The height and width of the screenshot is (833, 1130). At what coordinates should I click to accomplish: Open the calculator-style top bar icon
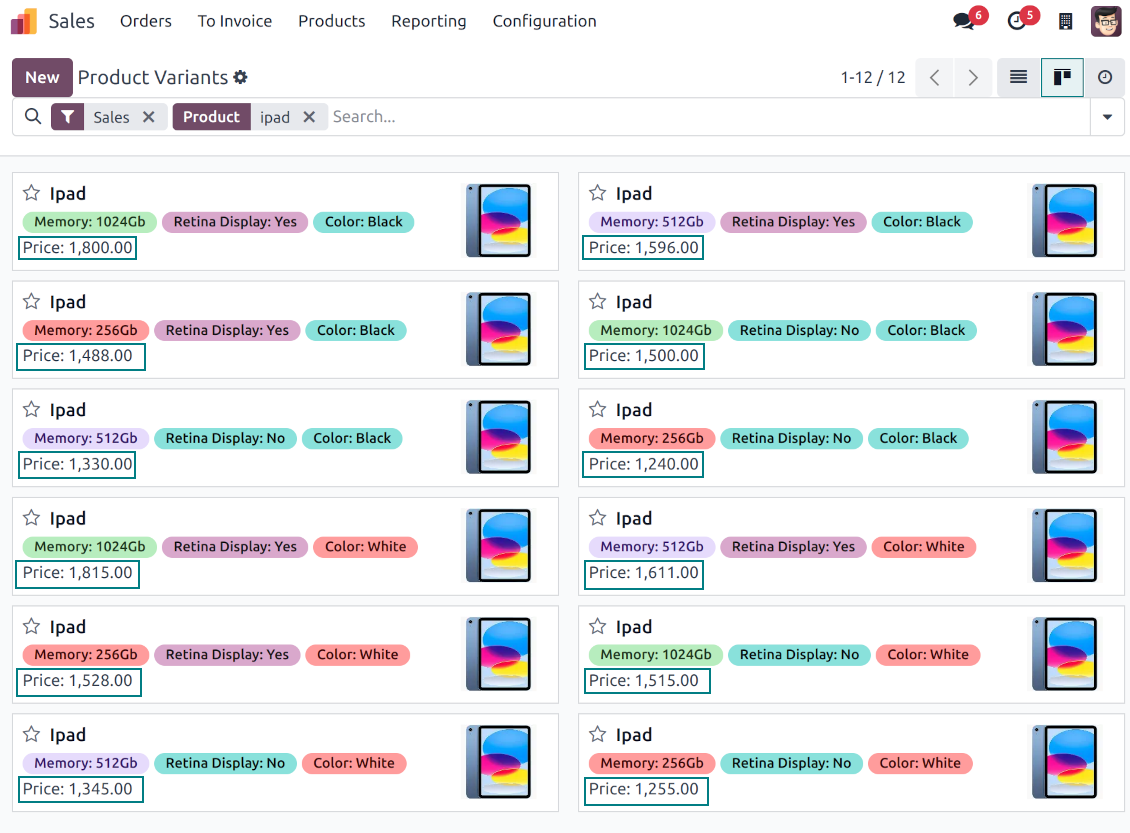coord(1065,21)
